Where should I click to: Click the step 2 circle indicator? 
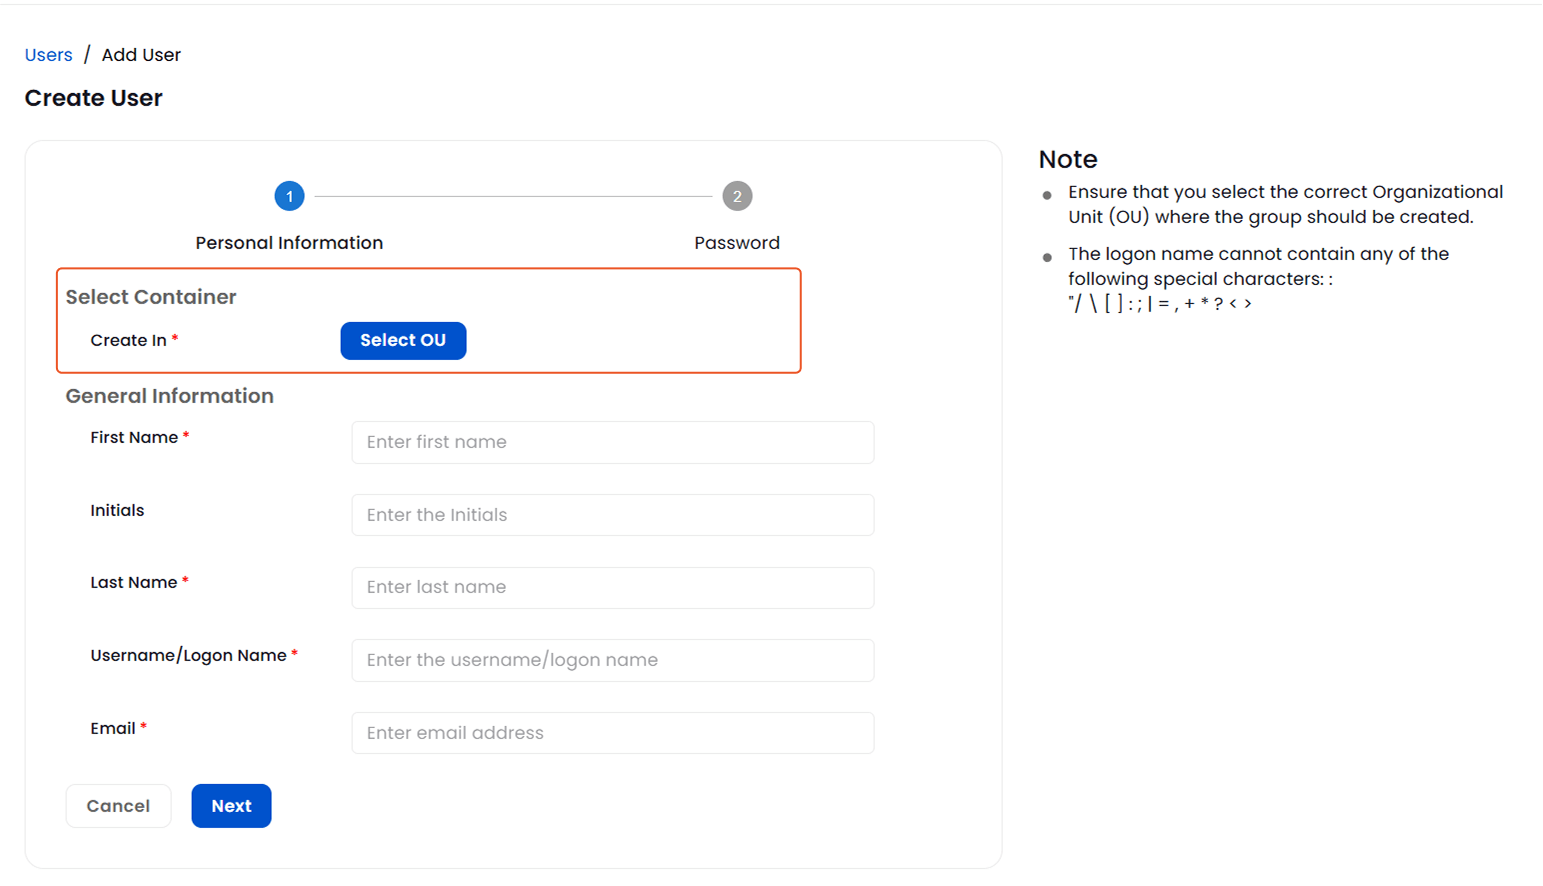[x=737, y=196]
